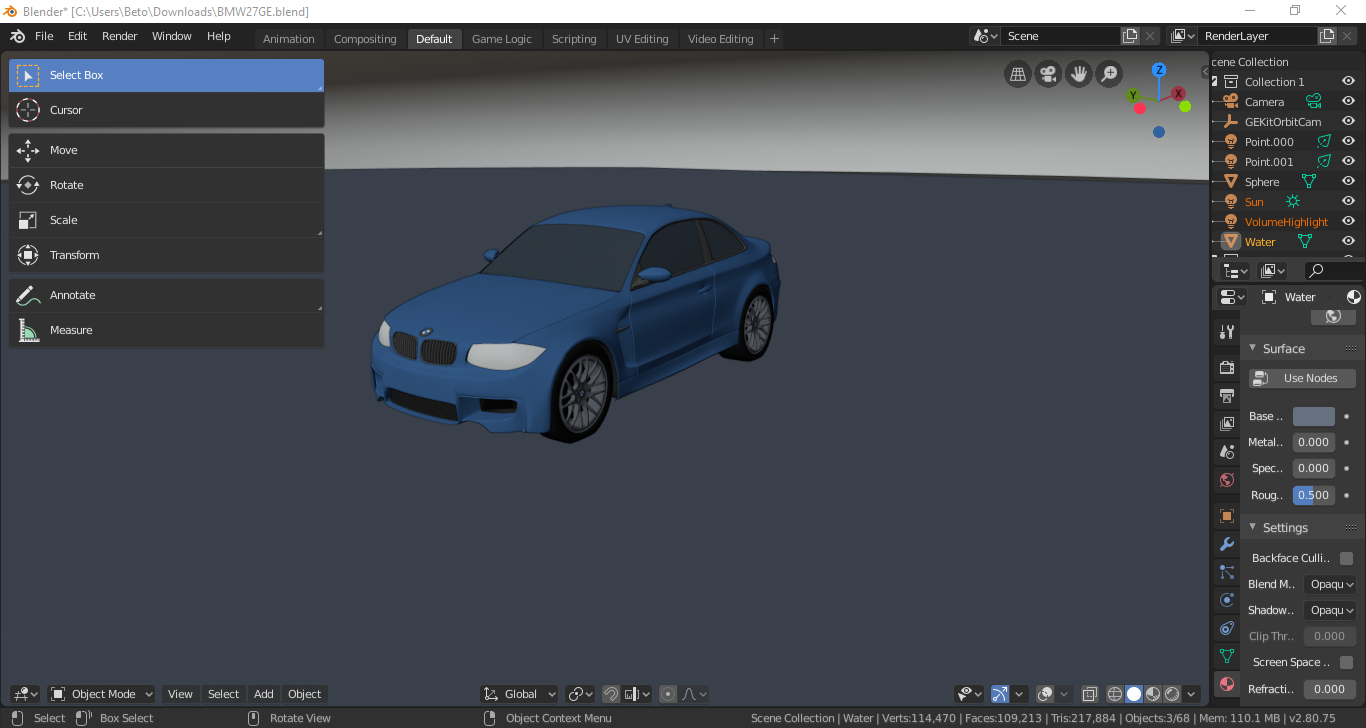Switch to the Animation workspace tab
This screenshot has height=728, width=1366.
(289, 39)
